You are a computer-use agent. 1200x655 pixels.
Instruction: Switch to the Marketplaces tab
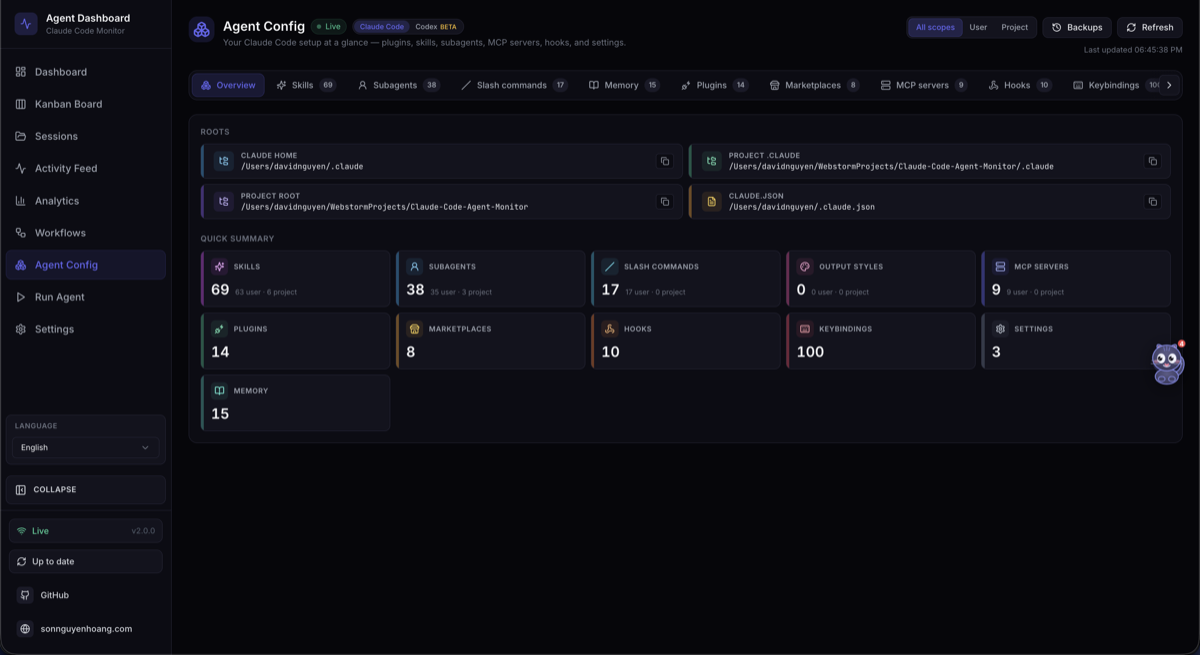(814, 85)
